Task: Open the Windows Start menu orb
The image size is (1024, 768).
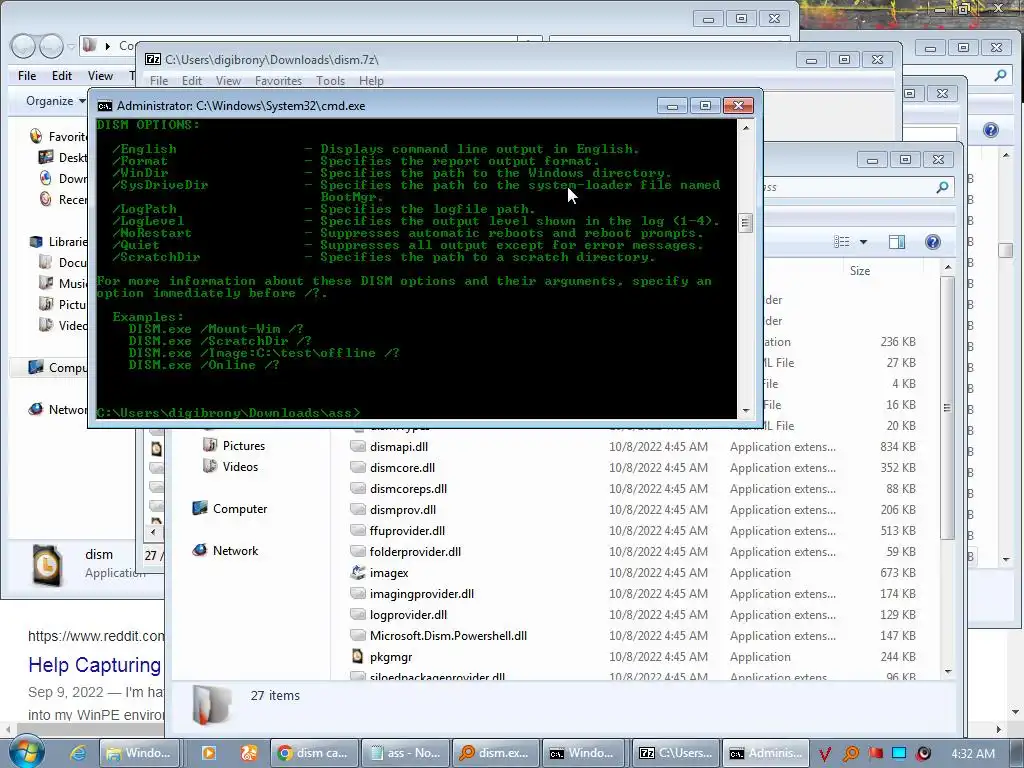Action: pyautogui.click(x=27, y=752)
